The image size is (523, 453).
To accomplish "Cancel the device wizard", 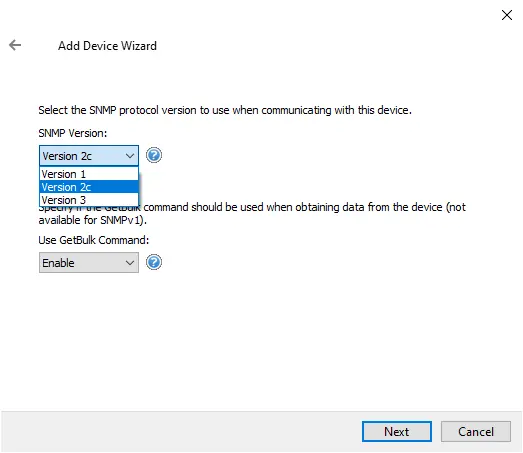I will tap(476, 432).
